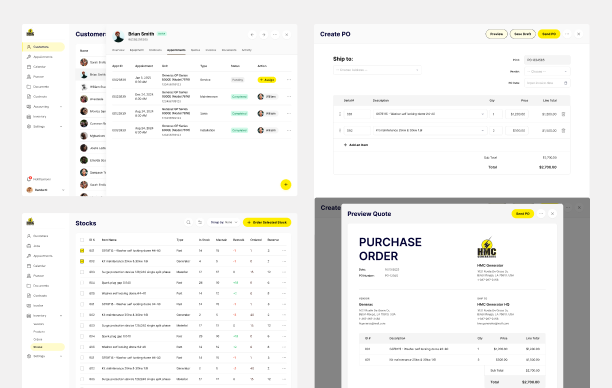The height and width of the screenshot is (388, 612).
Task: Select Stocks submenu item under Inventory
Action: 48,347
